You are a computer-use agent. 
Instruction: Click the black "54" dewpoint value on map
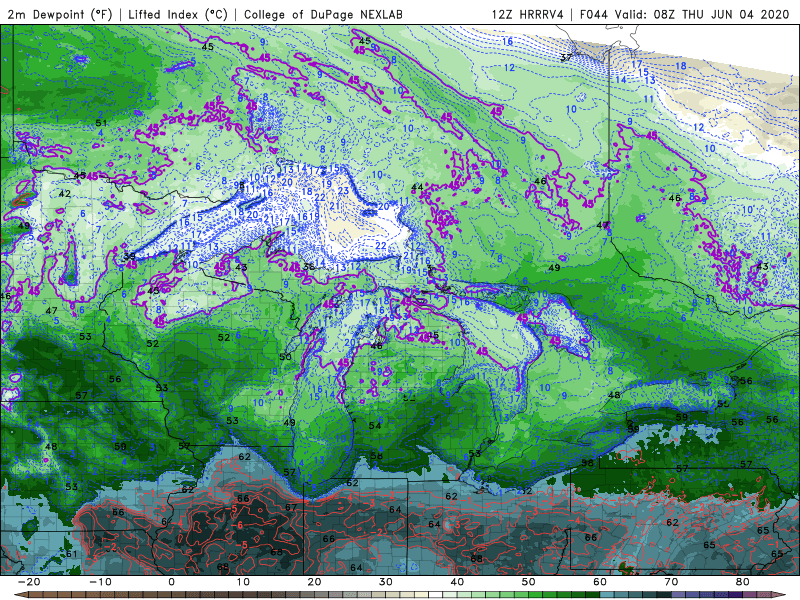374,426
